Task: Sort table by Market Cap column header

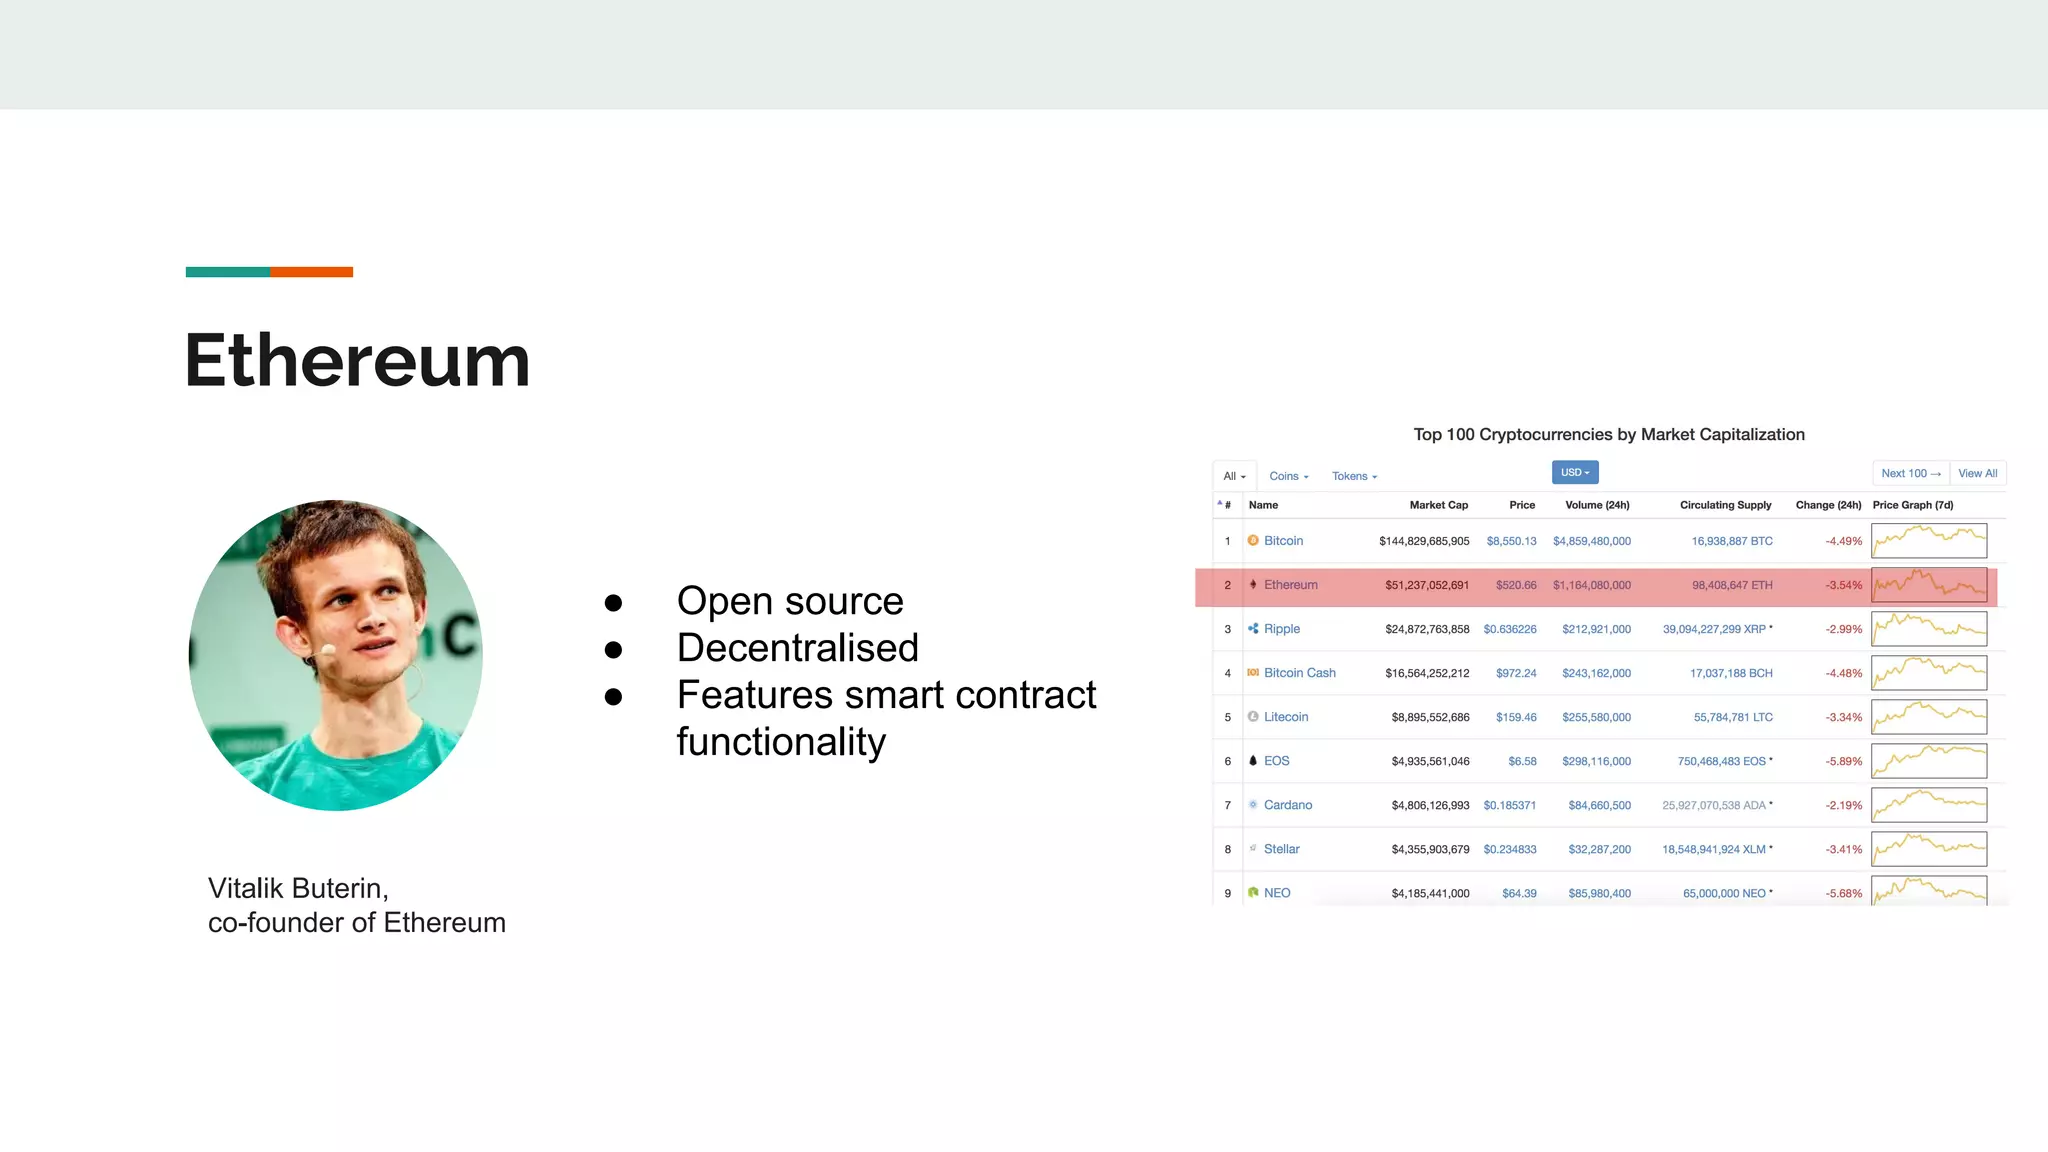Action: (x=1438, y=505)
